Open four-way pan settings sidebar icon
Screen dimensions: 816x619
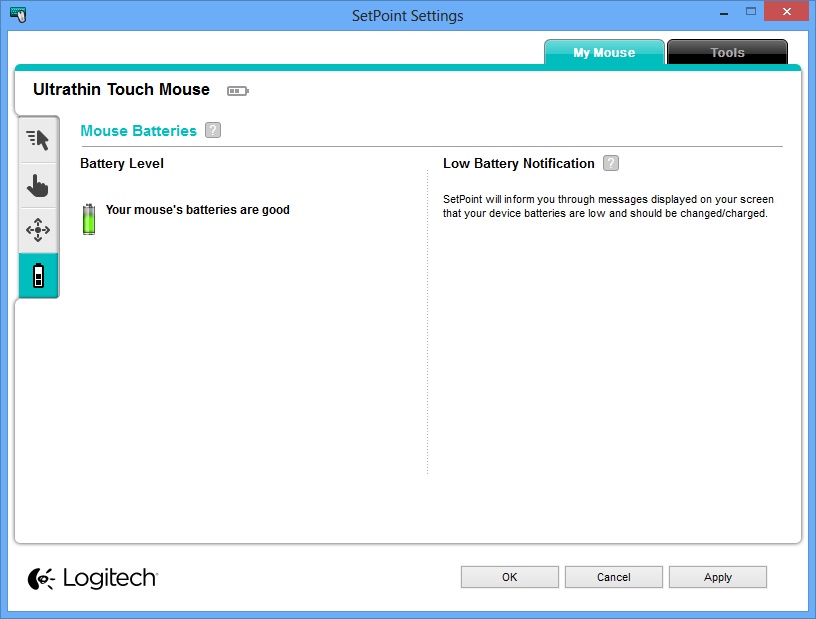[38, 230]
